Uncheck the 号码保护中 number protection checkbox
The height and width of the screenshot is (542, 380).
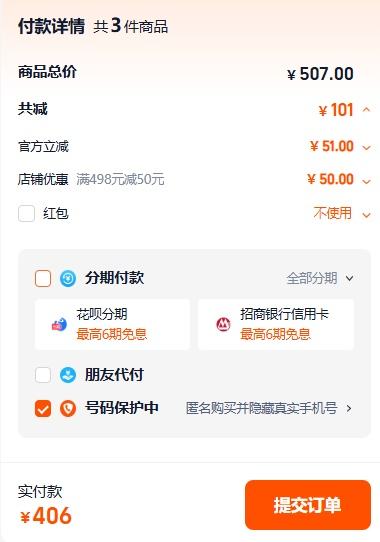43,409
